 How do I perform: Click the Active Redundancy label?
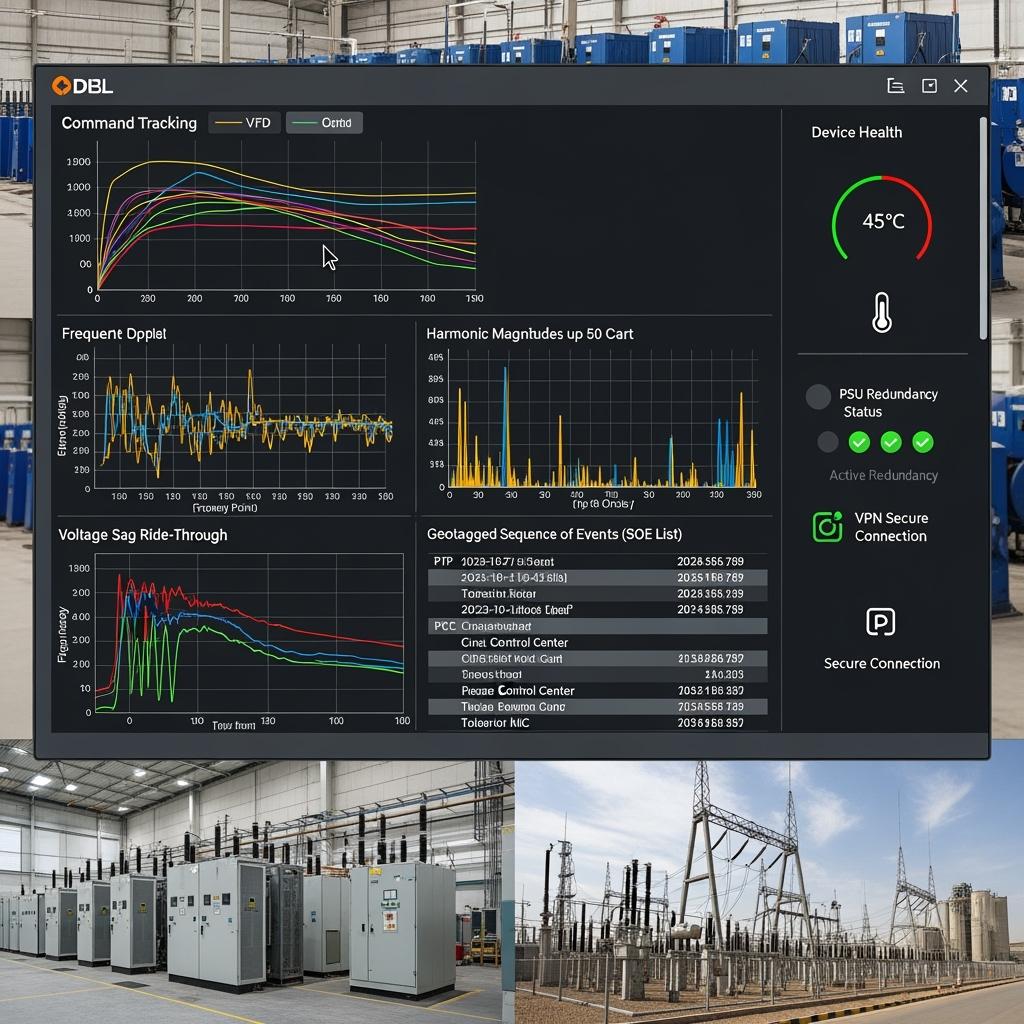pyautogui.click(x=883, y=475)
